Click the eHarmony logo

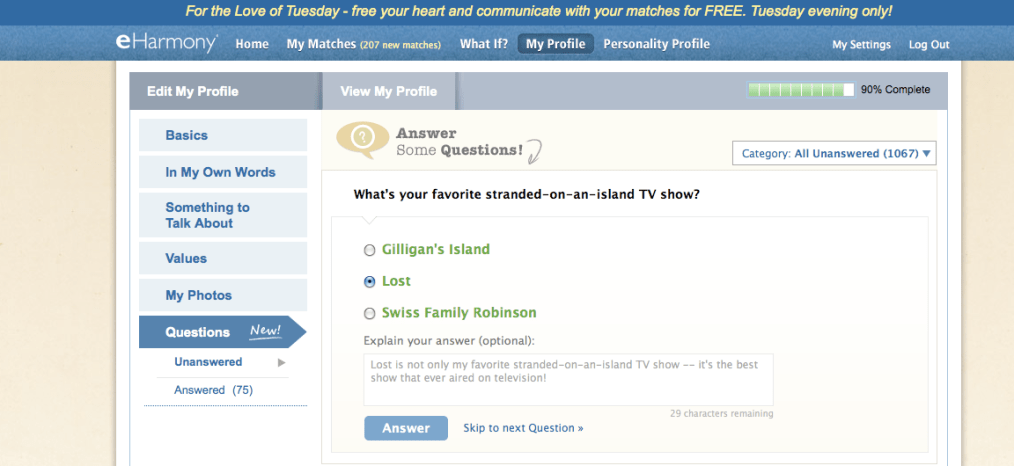[x=165, y=43]
